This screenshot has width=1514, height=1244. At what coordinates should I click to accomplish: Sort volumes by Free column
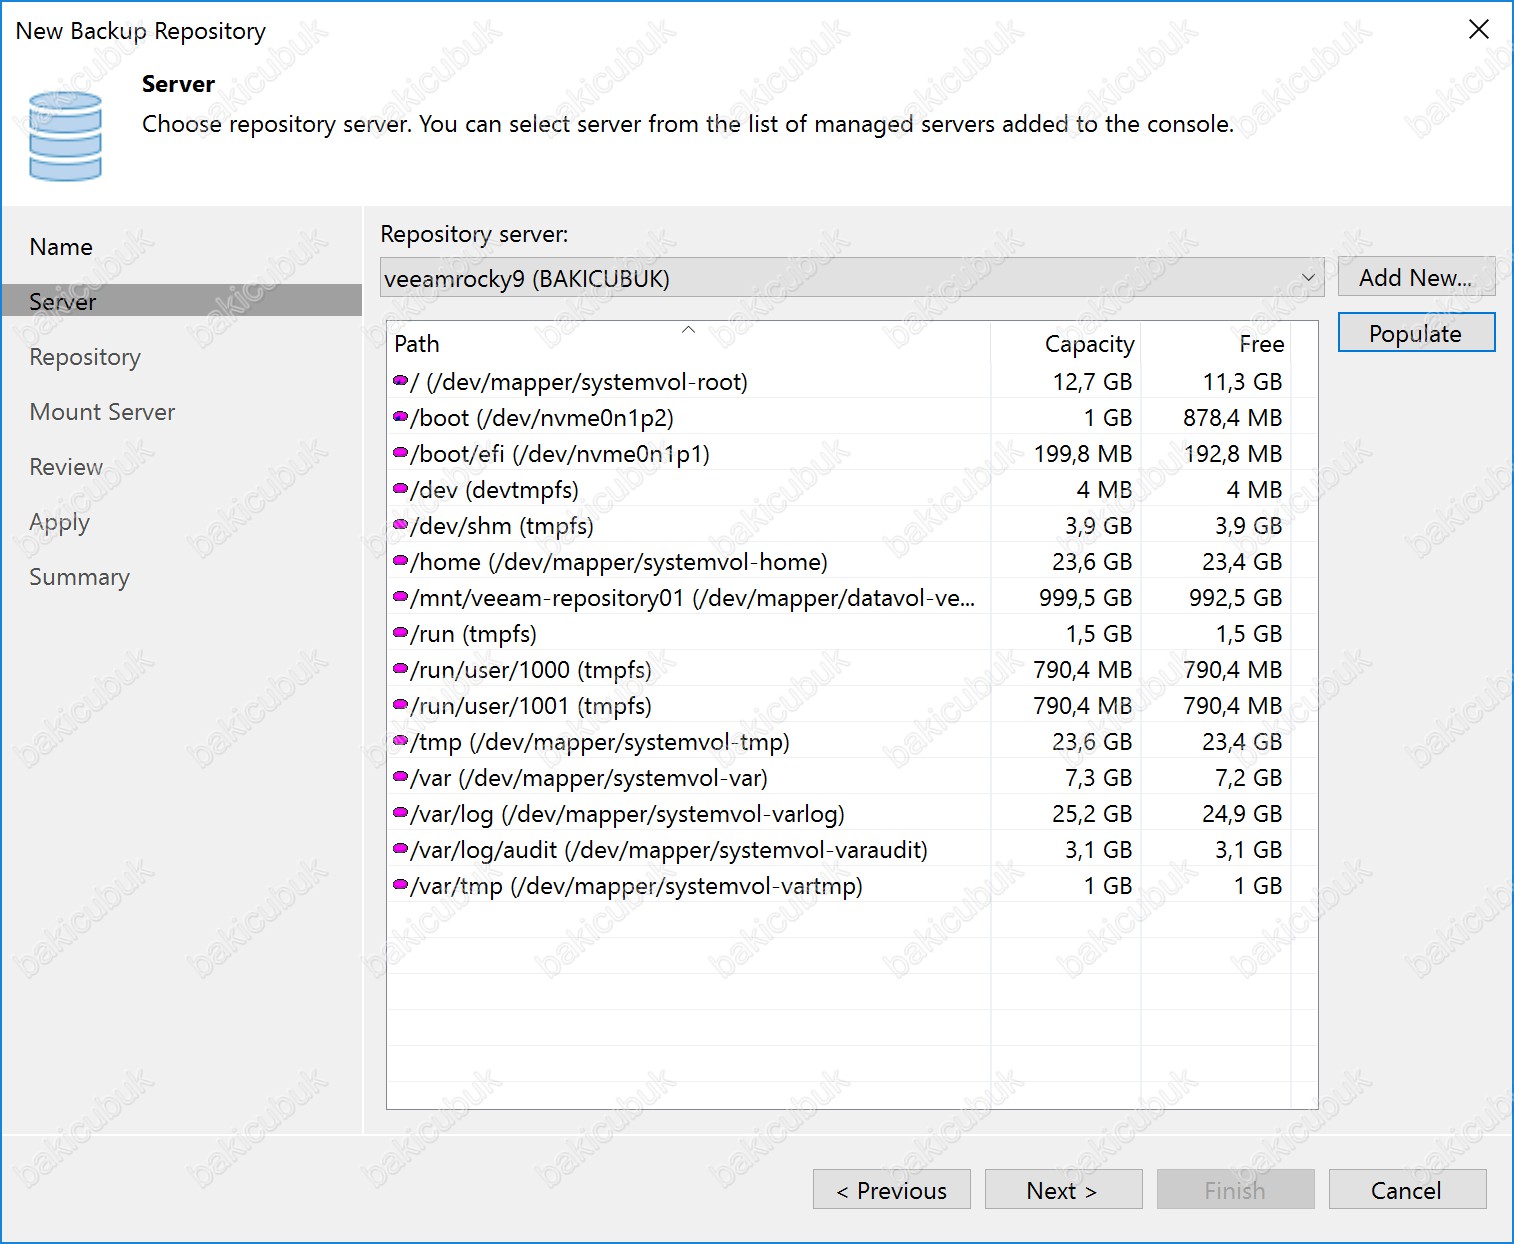(1260, 344)
